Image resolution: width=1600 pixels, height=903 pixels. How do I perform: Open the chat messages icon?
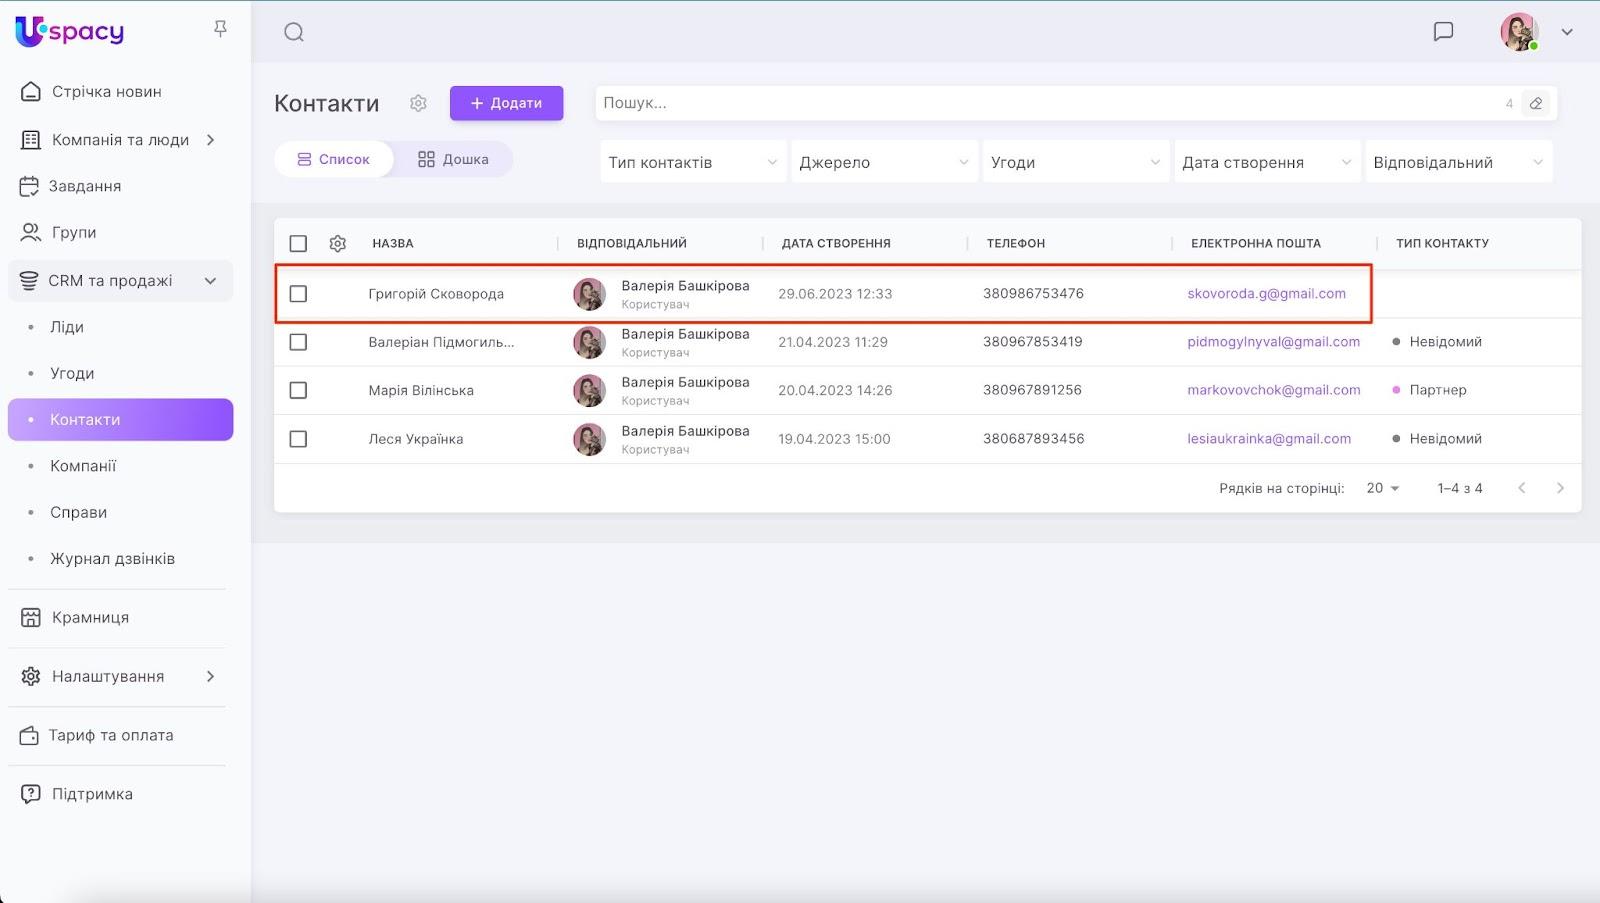tap(1443, 32)
